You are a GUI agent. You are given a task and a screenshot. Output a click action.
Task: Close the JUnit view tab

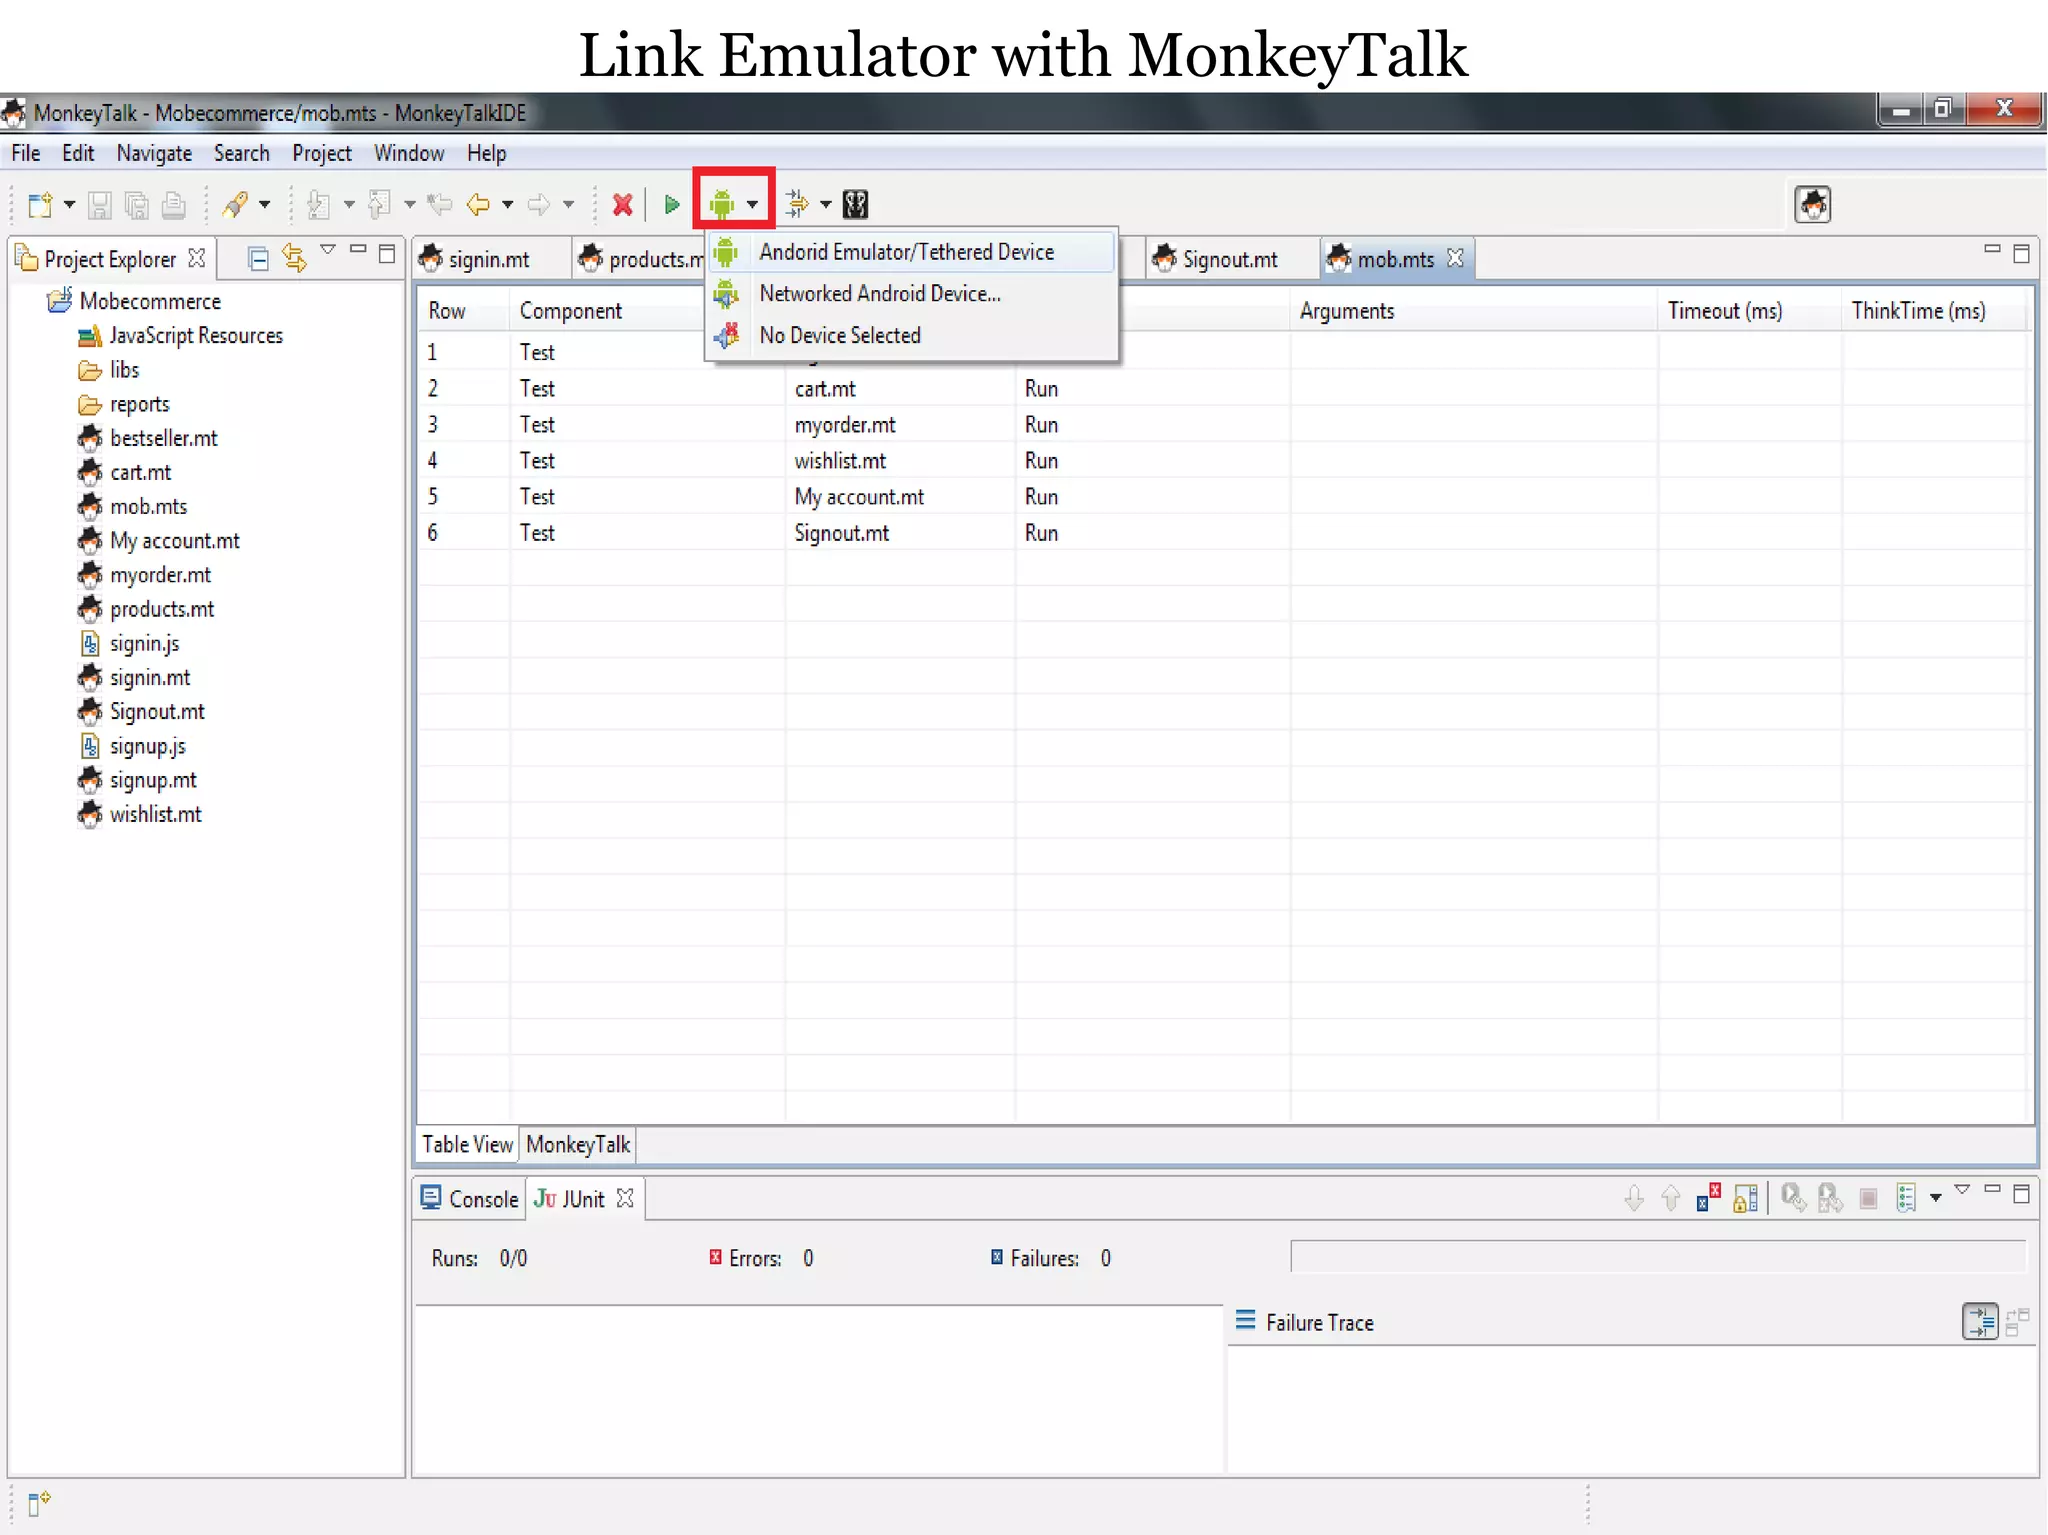pos(626,1198)
